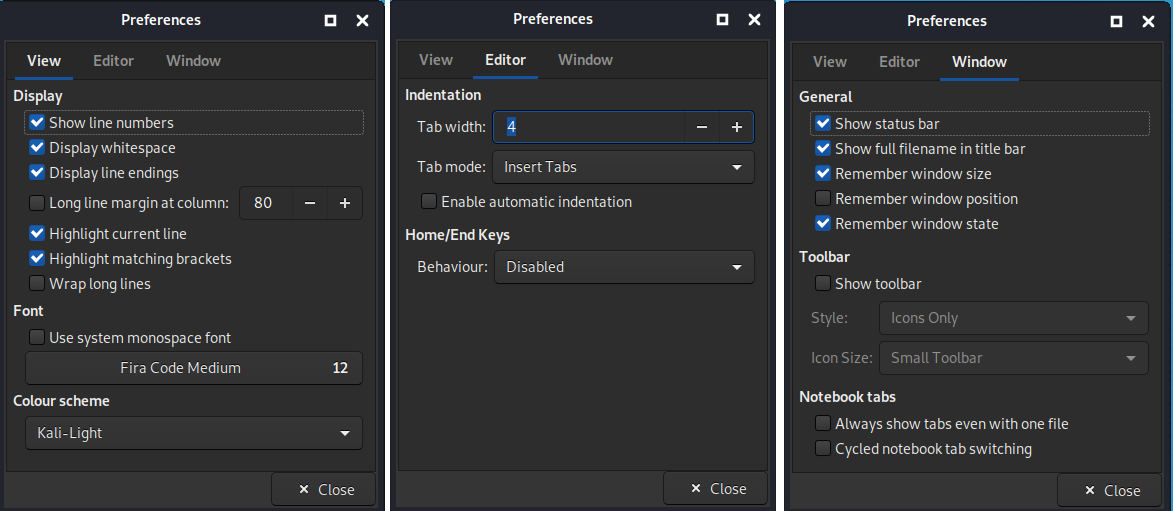Enable Remember window position

(x=824, y=199)
